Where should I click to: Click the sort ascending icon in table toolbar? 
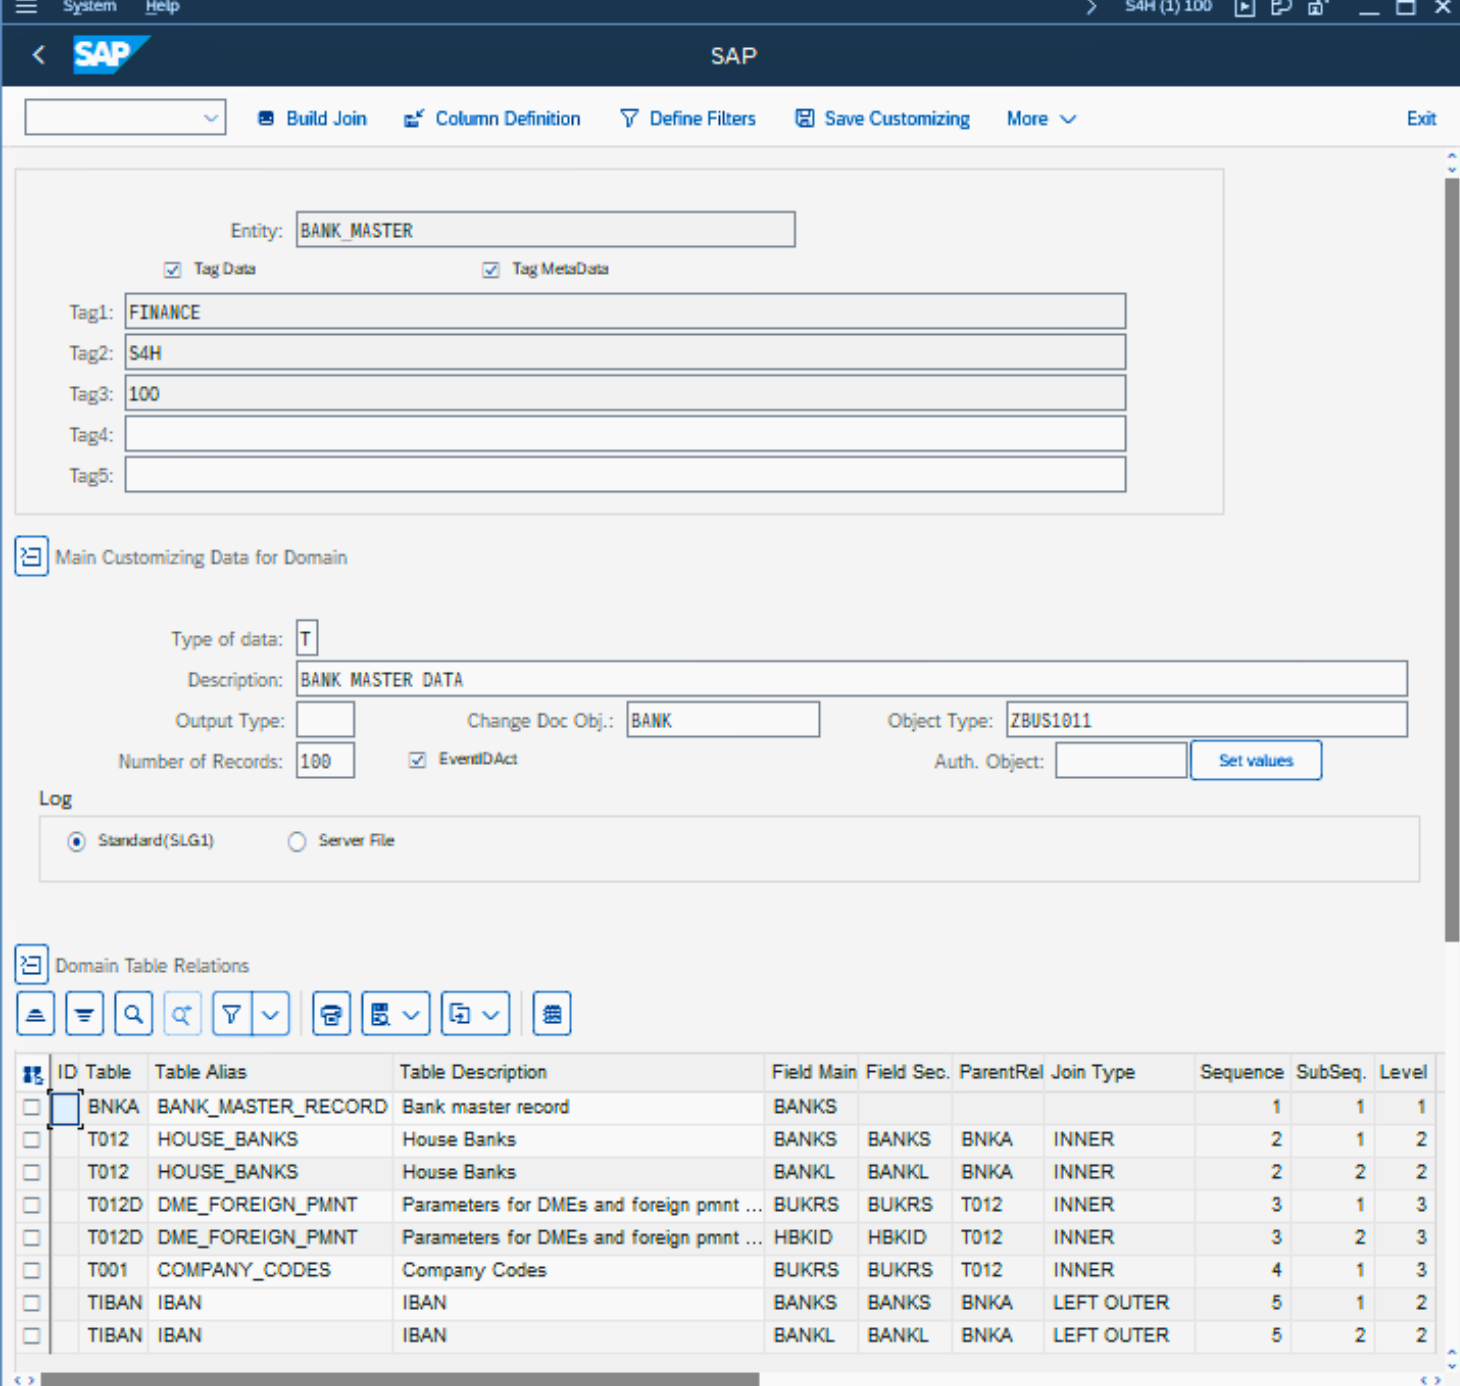pos(36,1014)
